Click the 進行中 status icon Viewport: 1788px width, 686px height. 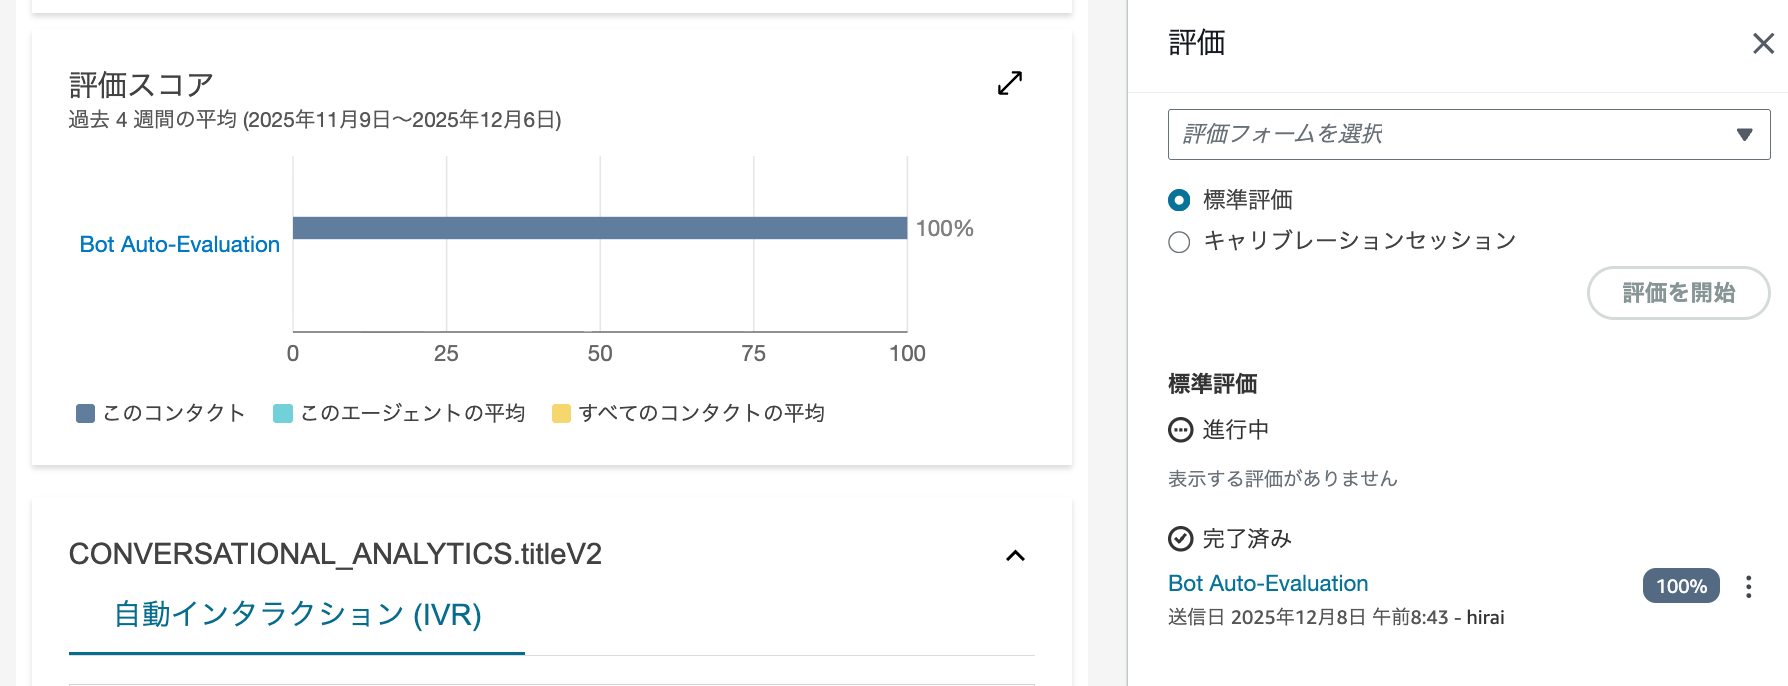click(x=1178, y=430)
